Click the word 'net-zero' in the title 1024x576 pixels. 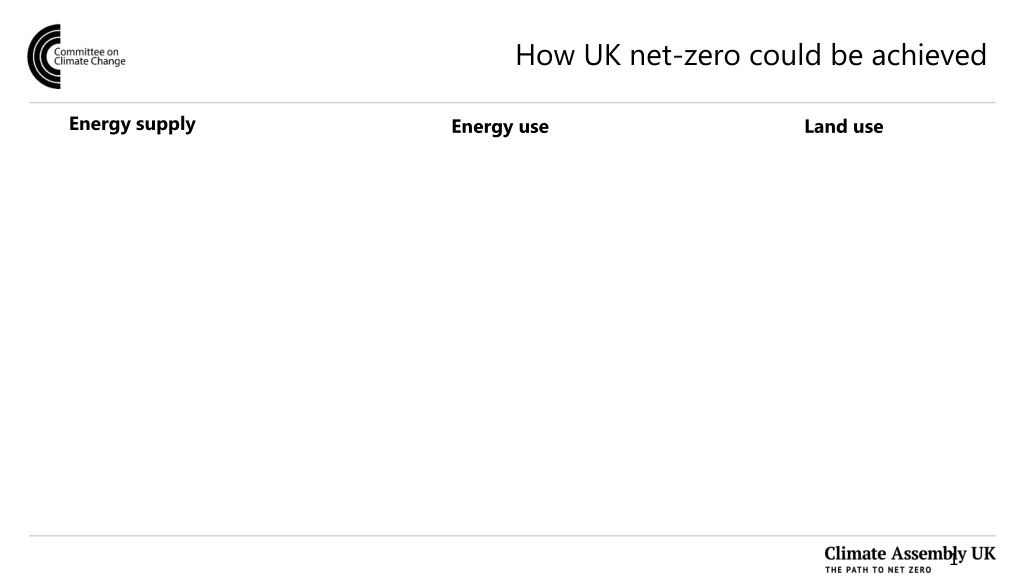[685, 56]
